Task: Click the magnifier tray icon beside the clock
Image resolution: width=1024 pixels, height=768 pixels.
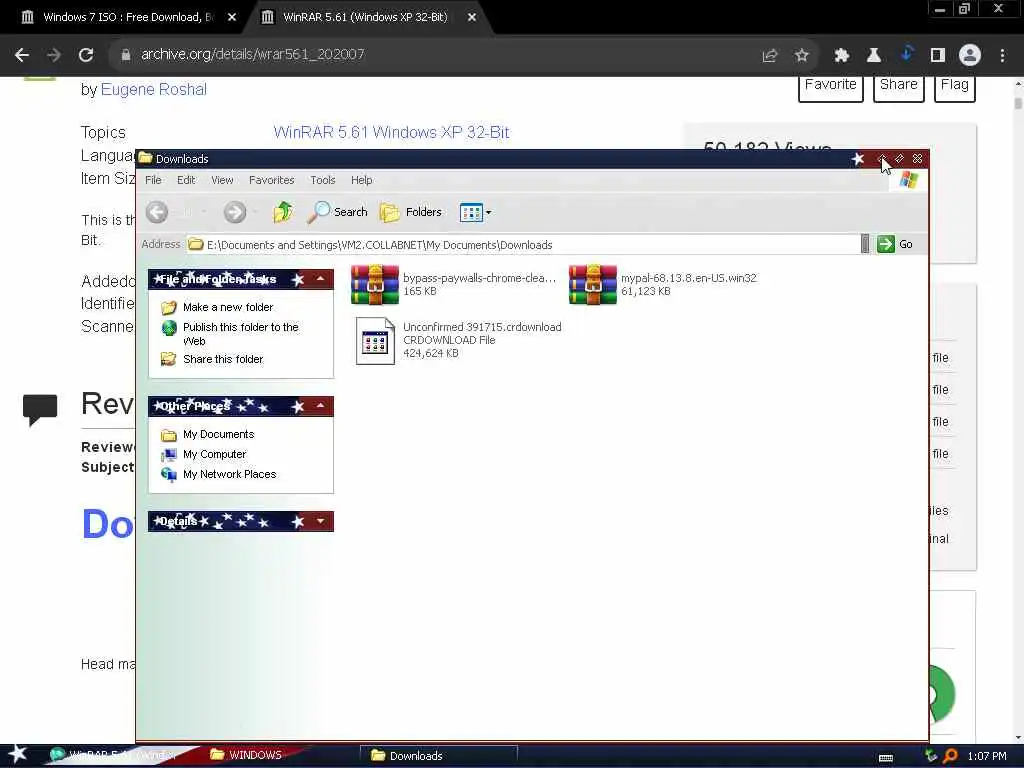Action: (x=950, y=756)
